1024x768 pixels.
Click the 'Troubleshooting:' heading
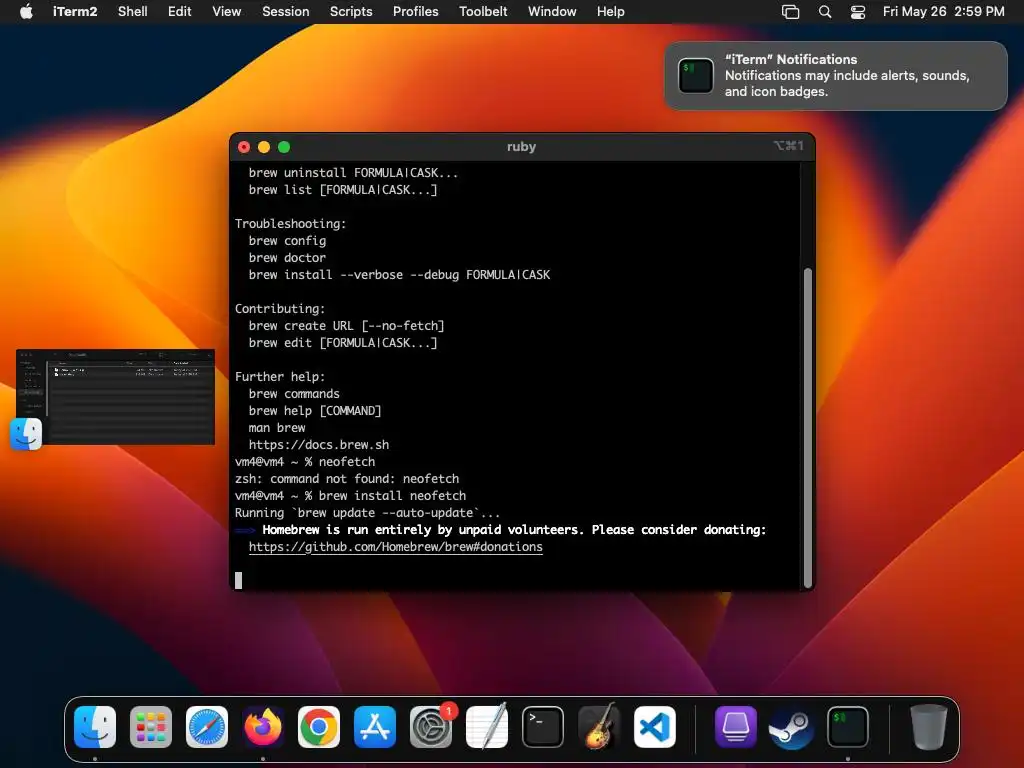pyautogui.click(x=291, y=224)
